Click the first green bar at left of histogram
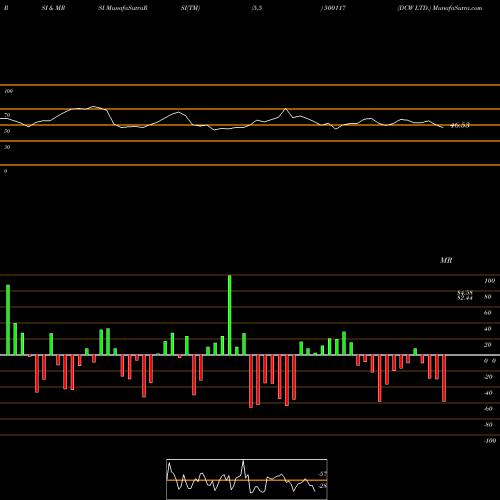 (x=8, y=320)
